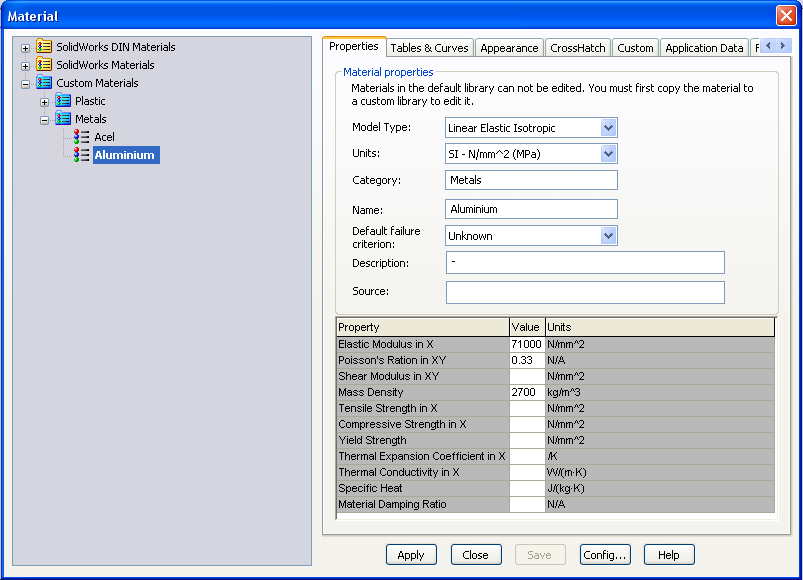This screenshot has width=803, height=580.
Task: Switch to the Tables & Curves tab
Action: [x=429, y=48]
